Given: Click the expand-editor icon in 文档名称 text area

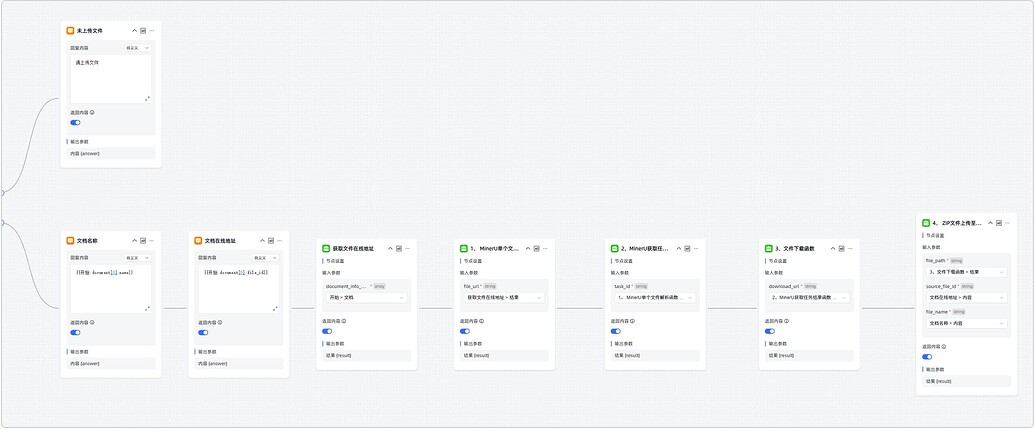Looking at the screenshot, I should tap(147, 308).
